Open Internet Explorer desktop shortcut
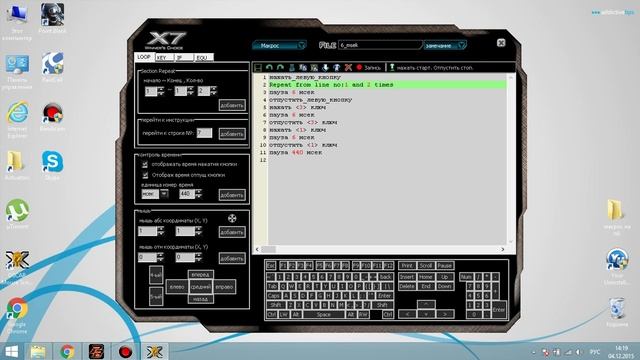Screen dimensions: 640x360 point(17,119)
